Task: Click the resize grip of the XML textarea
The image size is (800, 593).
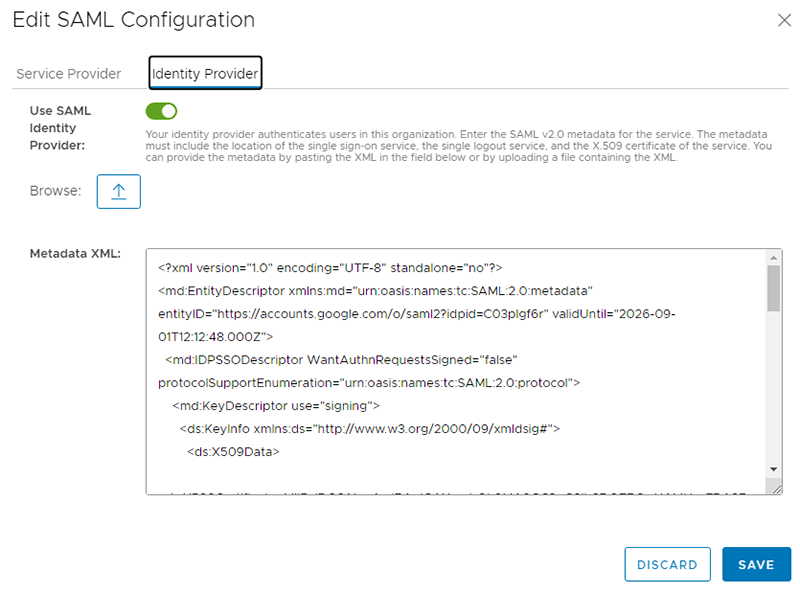Action: coord(776,488)
